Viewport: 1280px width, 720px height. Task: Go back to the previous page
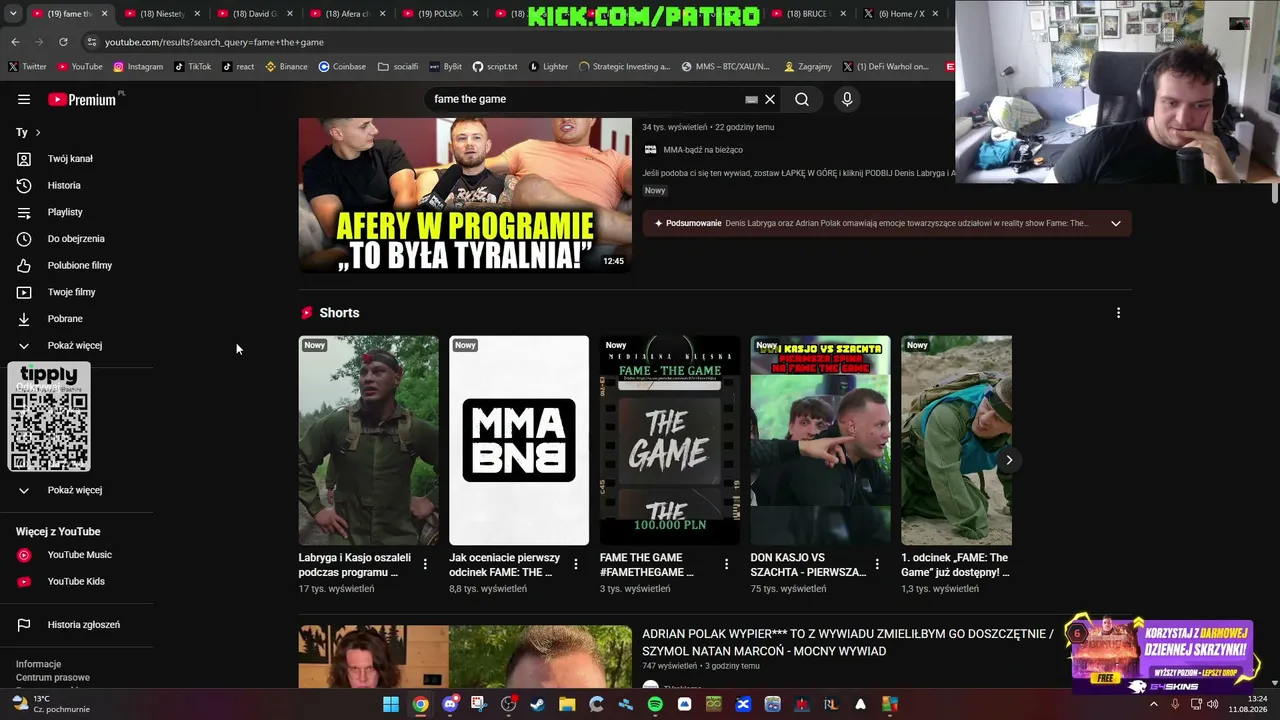[15, 42]
